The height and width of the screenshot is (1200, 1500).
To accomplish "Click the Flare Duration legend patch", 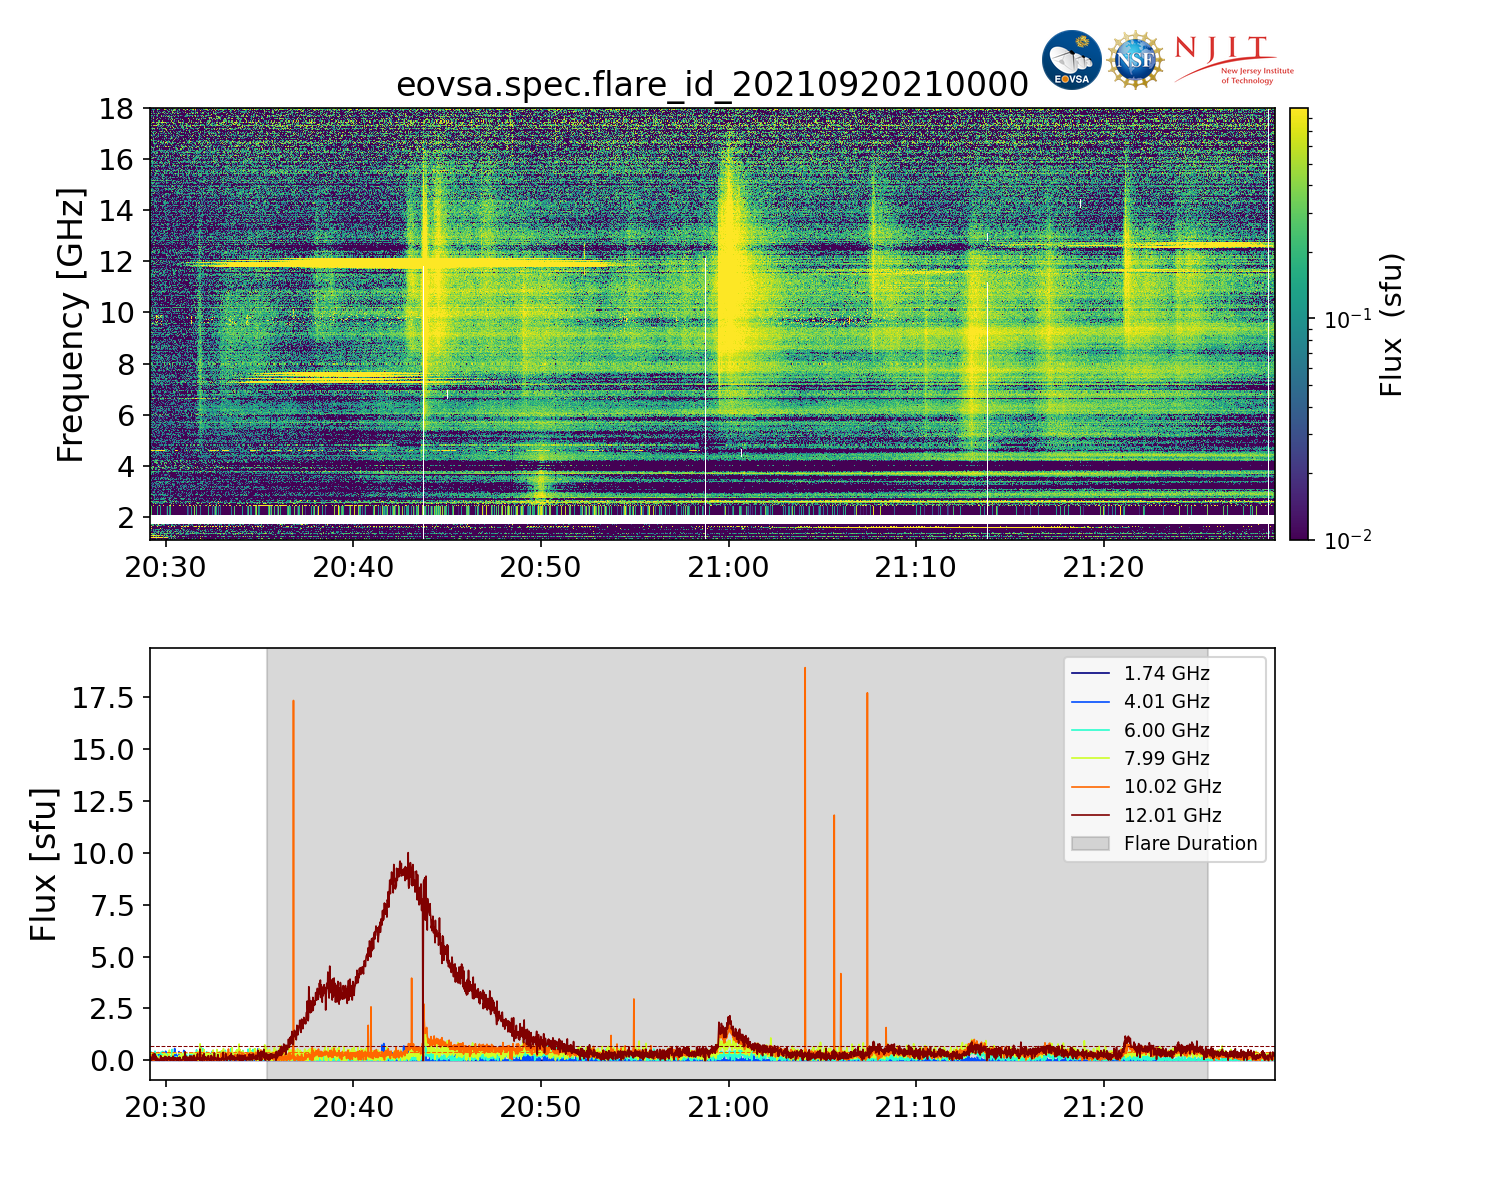I will (x=1090, y=843).
